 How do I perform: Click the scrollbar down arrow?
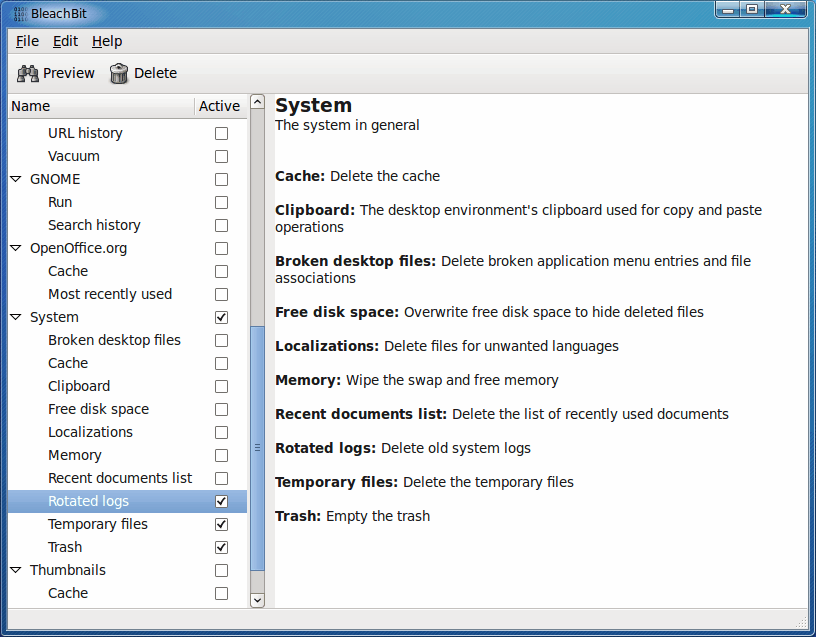click(x=258, y=600)
